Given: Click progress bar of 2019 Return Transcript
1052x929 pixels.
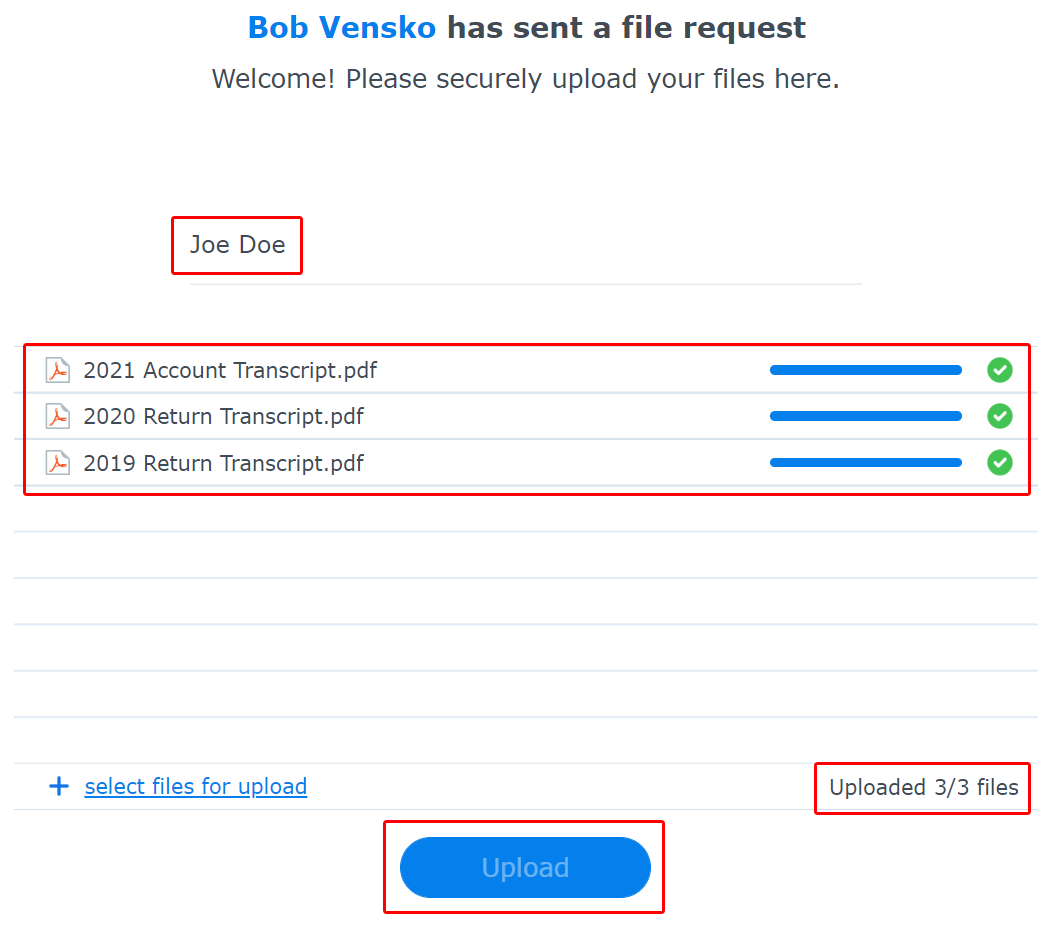Looking at the screenshot, I should pyautogui.click(x=865, y=463).
